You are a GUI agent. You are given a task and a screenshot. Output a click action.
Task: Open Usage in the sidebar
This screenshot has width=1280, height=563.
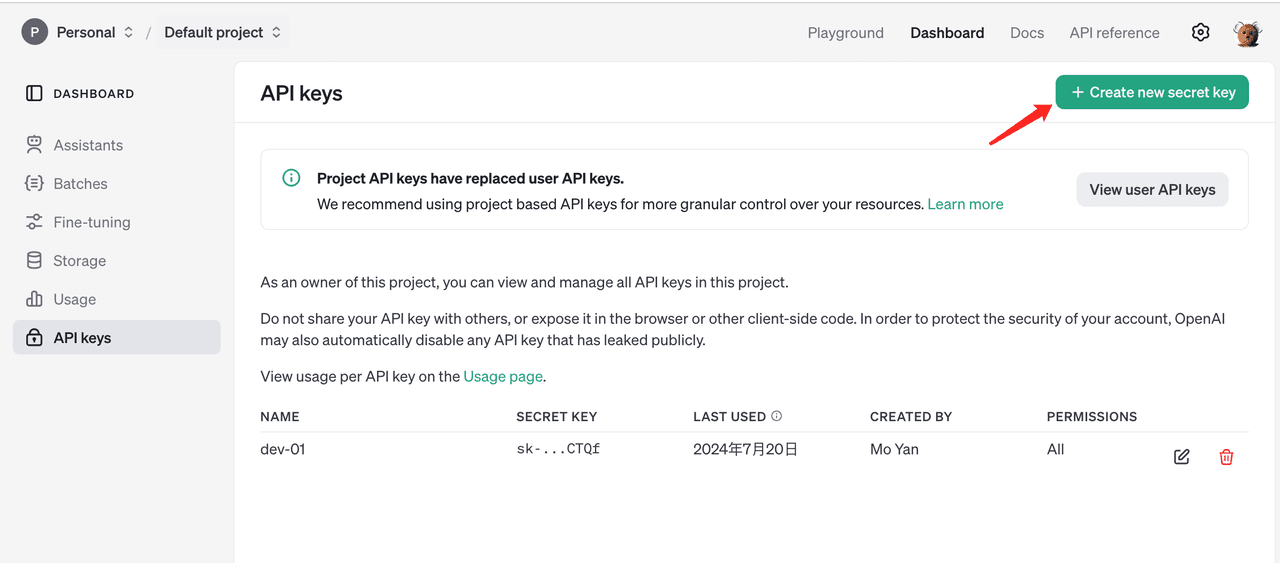coord(117,299)
